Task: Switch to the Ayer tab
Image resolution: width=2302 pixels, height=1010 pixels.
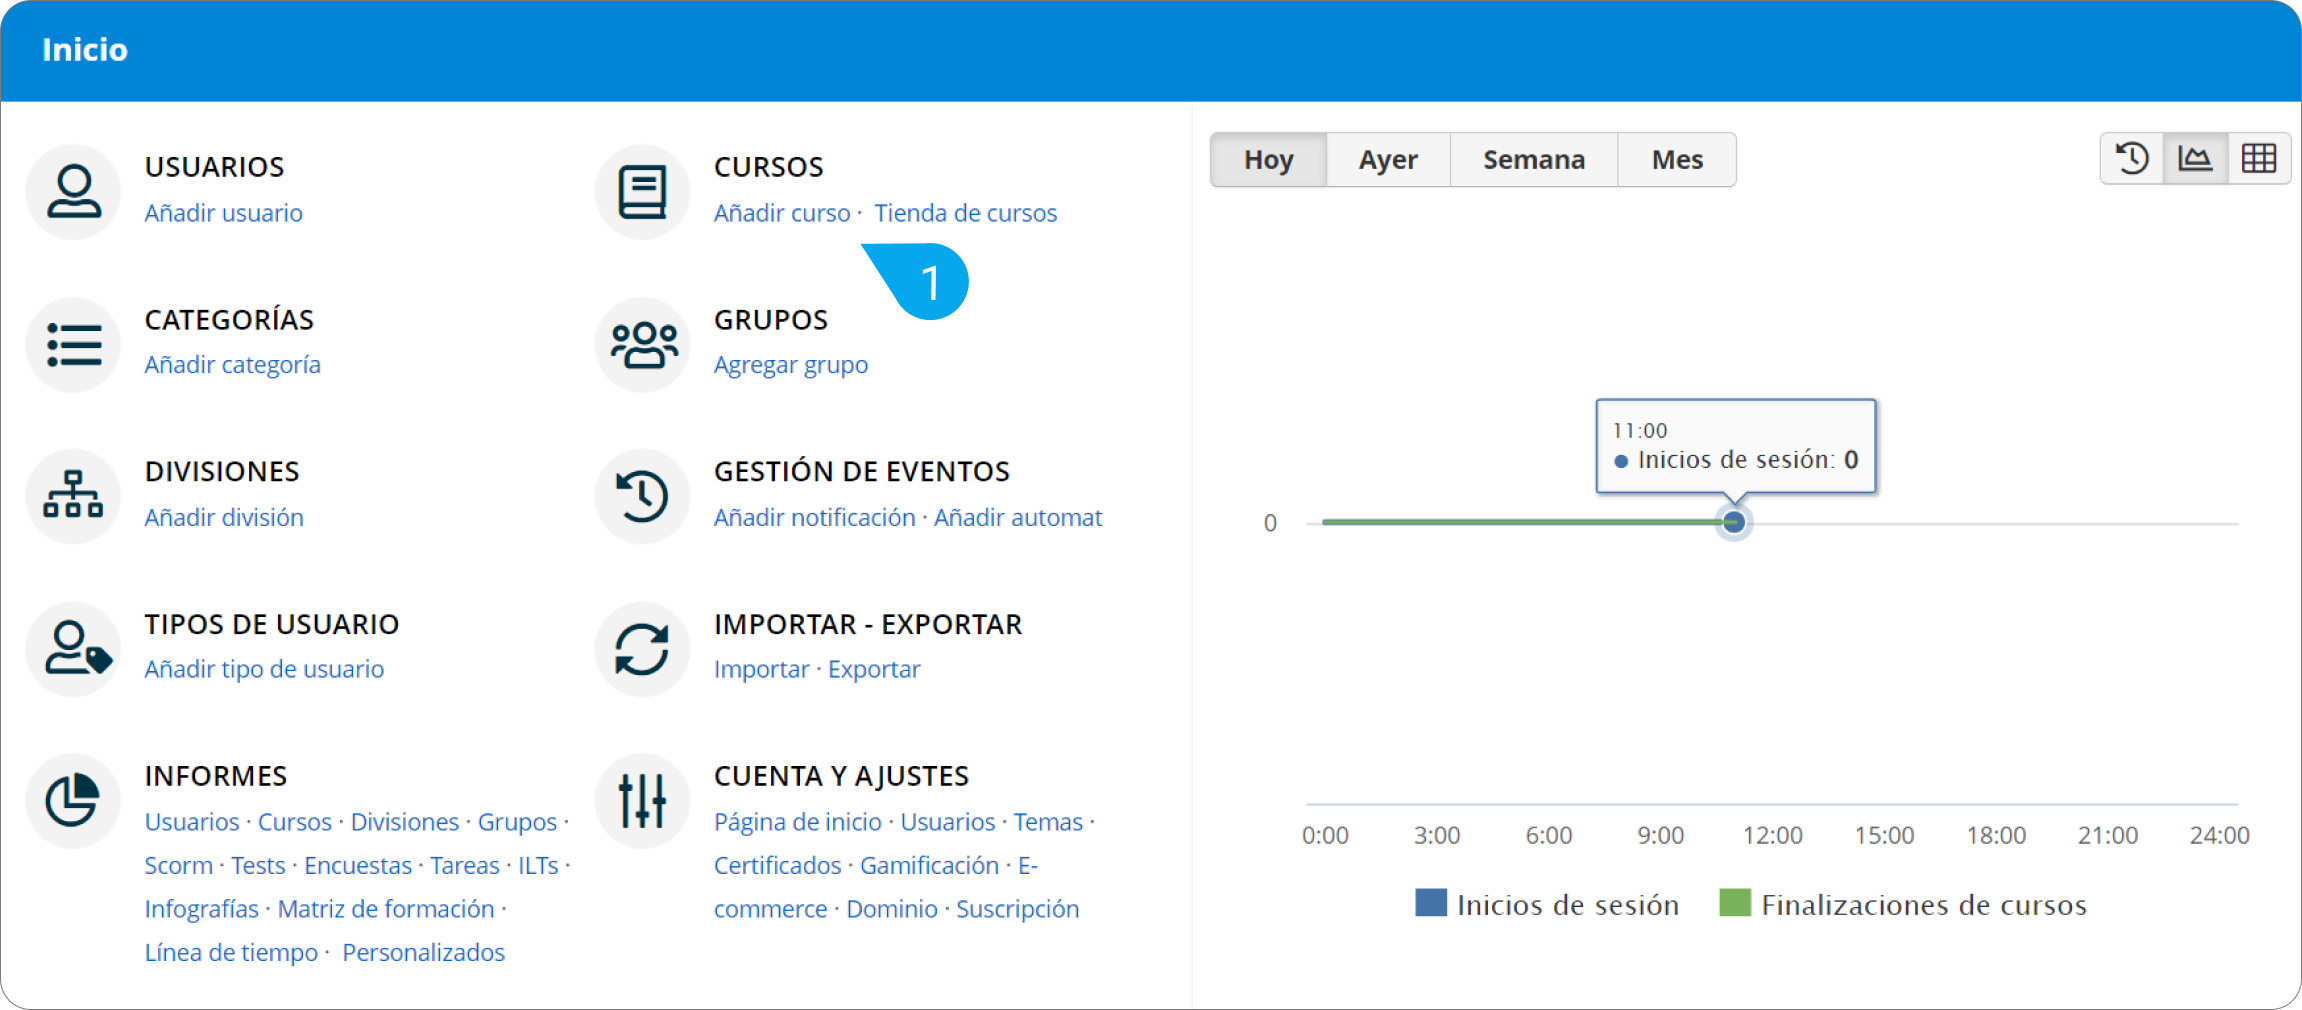Action: point(1387,160)
